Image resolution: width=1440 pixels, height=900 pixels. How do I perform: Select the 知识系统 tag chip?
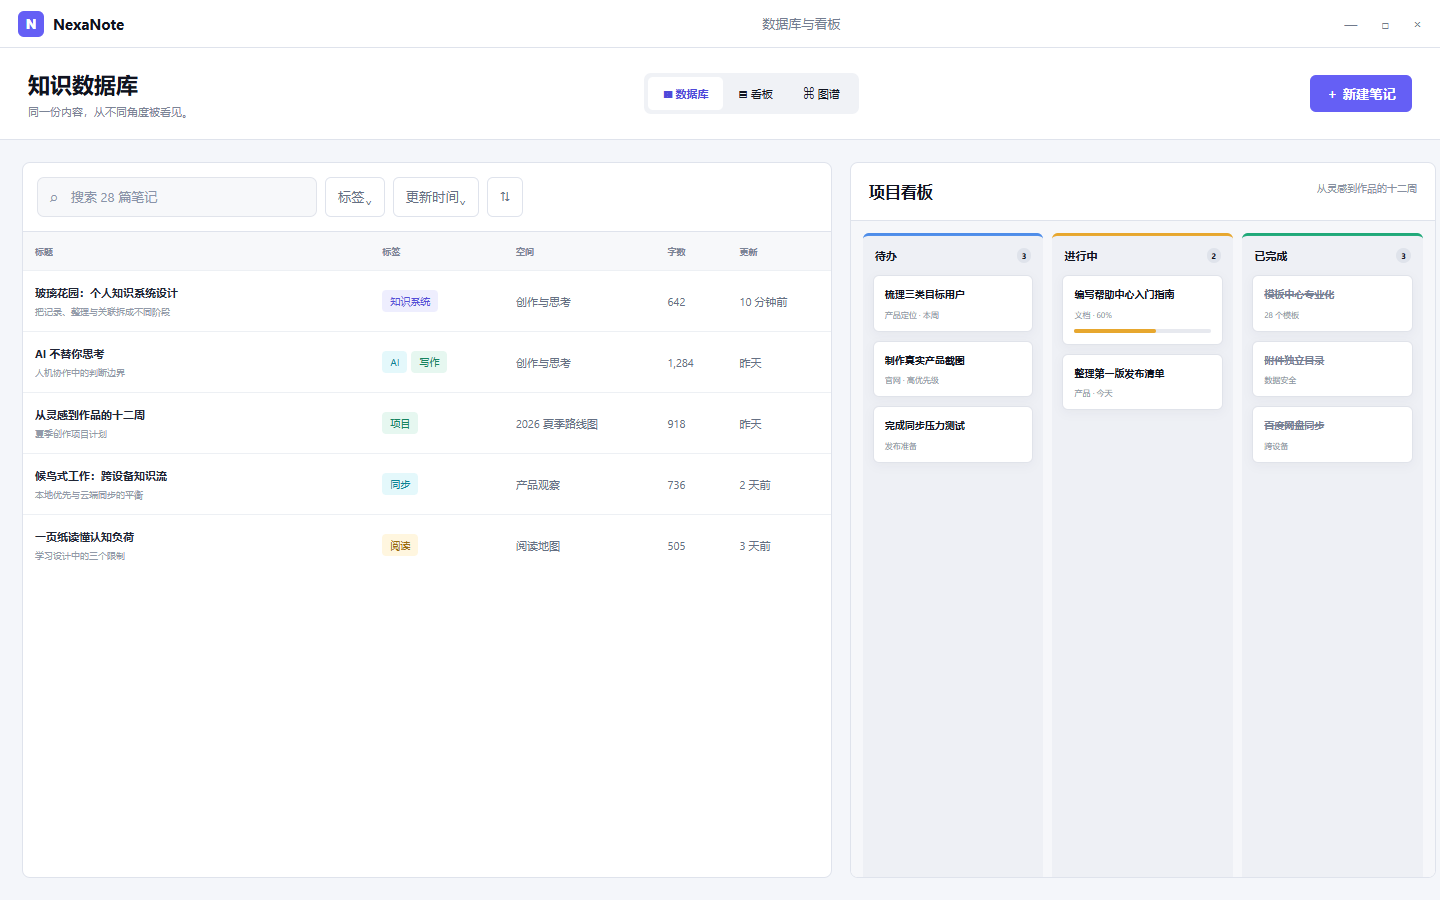point(410,301)
